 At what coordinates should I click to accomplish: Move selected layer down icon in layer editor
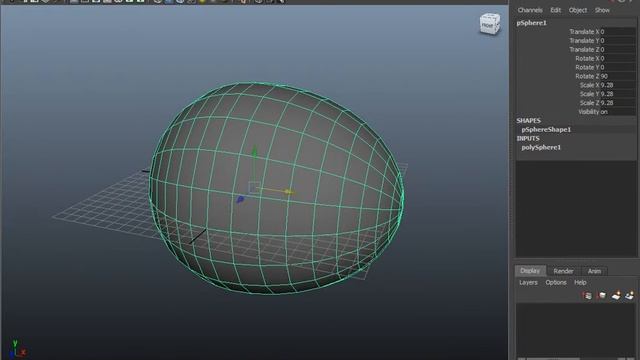click(602, 296)
